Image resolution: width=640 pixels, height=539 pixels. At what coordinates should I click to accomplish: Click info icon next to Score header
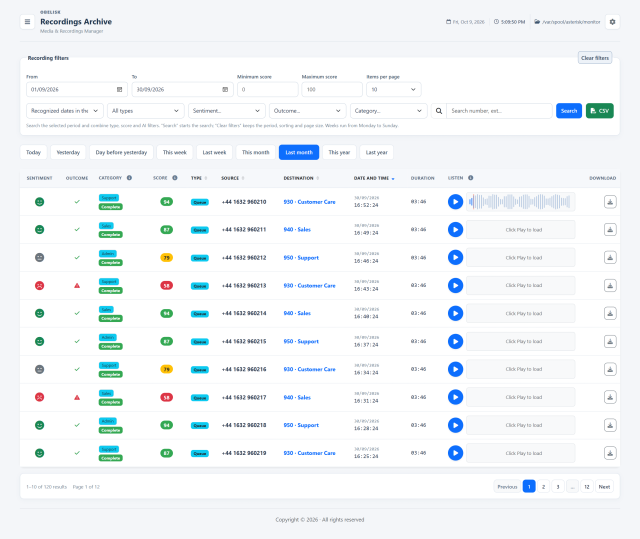pos(175,178)
